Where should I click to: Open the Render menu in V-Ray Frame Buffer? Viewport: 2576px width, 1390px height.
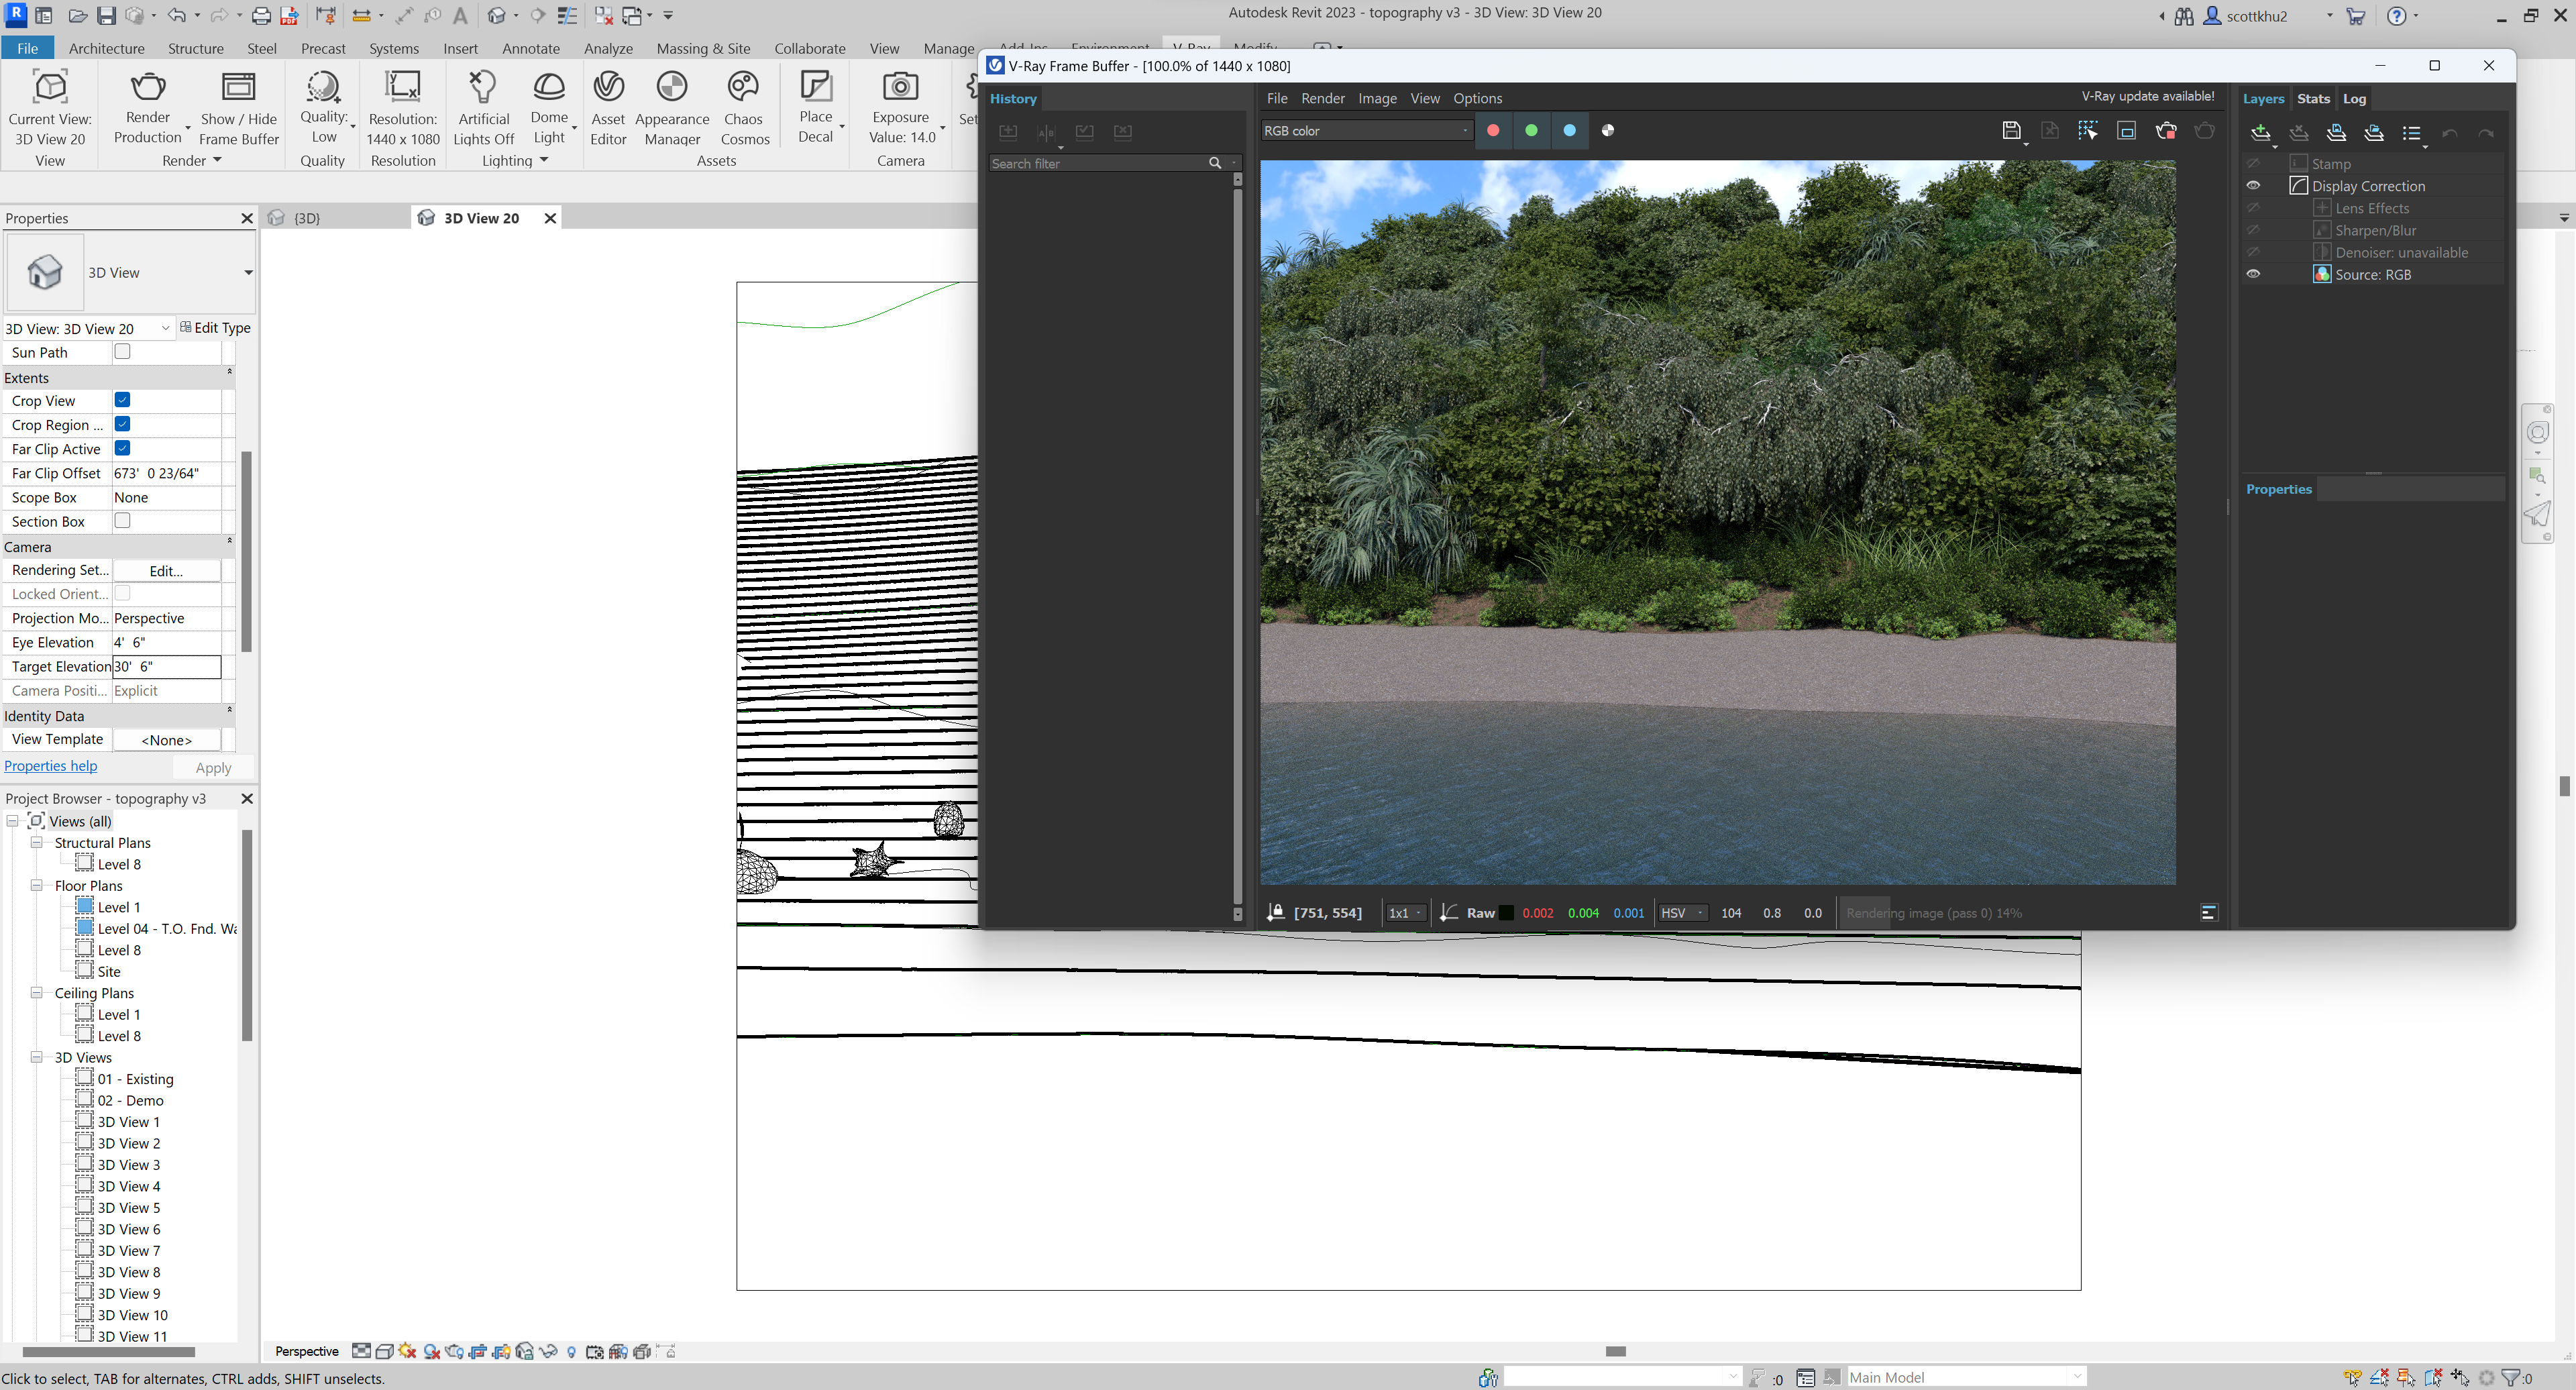coord(1322,98)
